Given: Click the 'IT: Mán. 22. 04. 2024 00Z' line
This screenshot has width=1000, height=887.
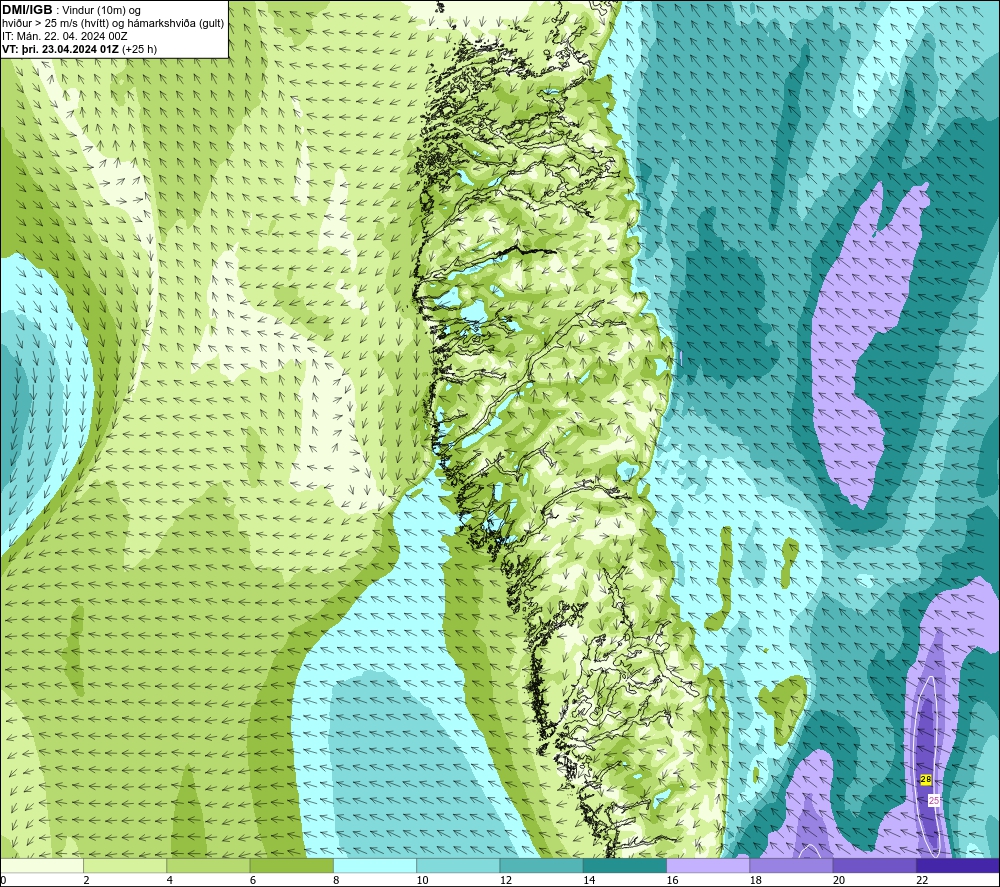Looking at the screenshot, I should tap(64, 36).
